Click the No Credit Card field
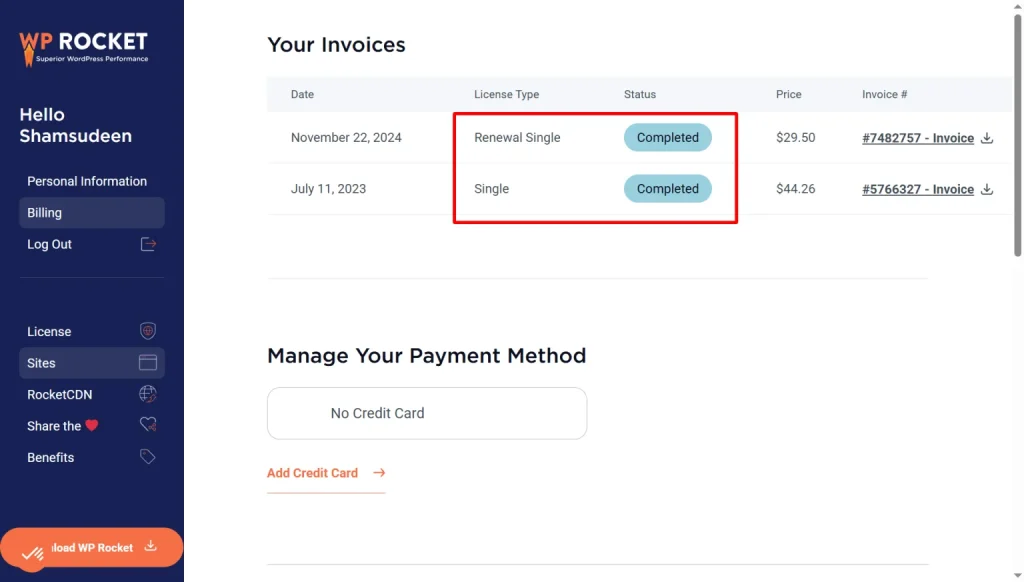The width and height of the screenshot is (1024, 582). coord(426,413)
